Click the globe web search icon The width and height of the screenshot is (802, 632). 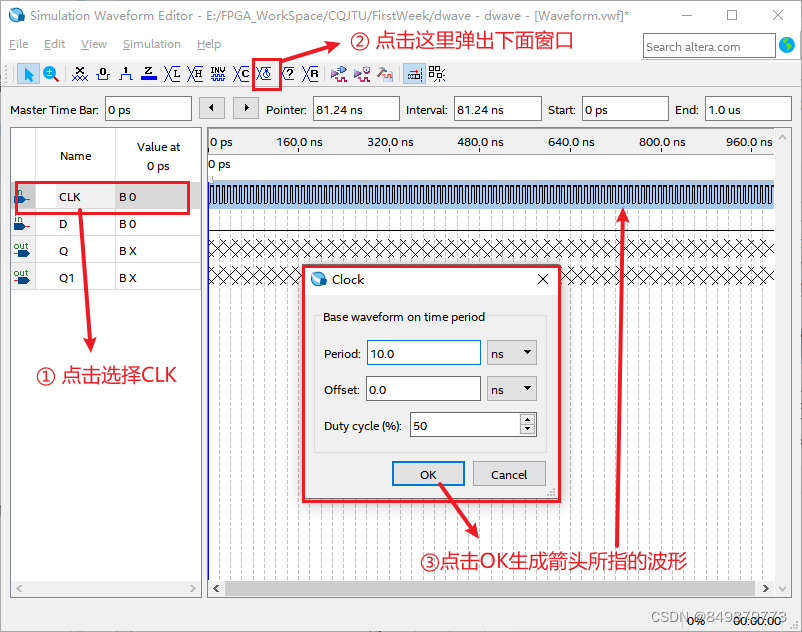click(787, 46)
